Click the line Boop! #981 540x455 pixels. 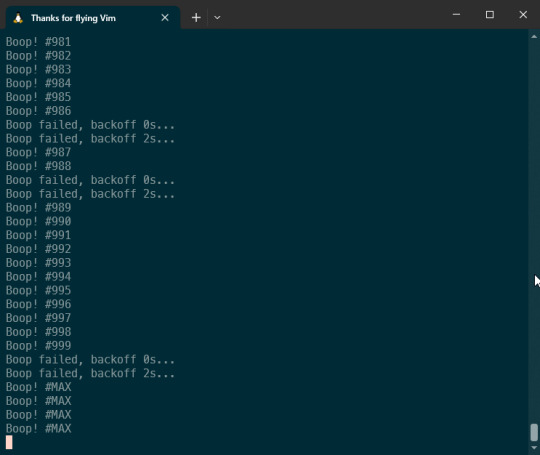[x=39, y=42]
